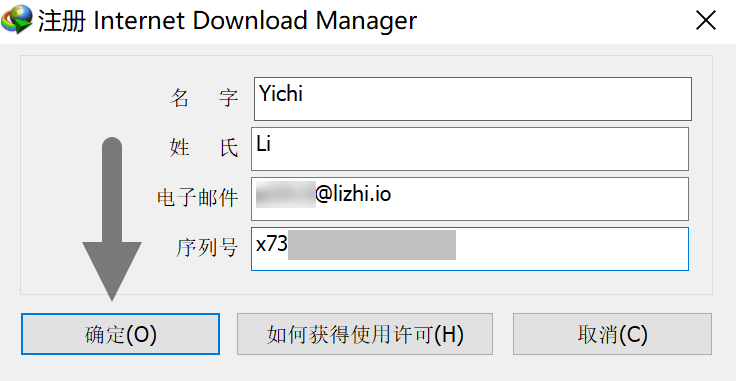The height and width of the screenshot is (381, 736).
Task: Cancel with the 取消(C) button
Action: 612,334
